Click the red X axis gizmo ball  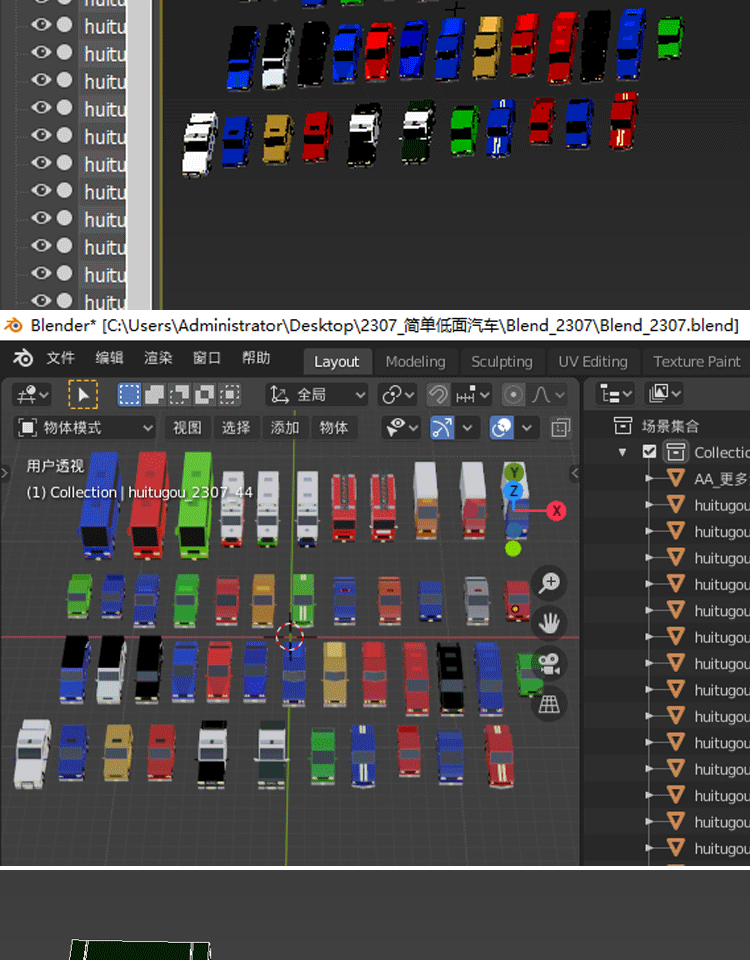pos(556,511)
